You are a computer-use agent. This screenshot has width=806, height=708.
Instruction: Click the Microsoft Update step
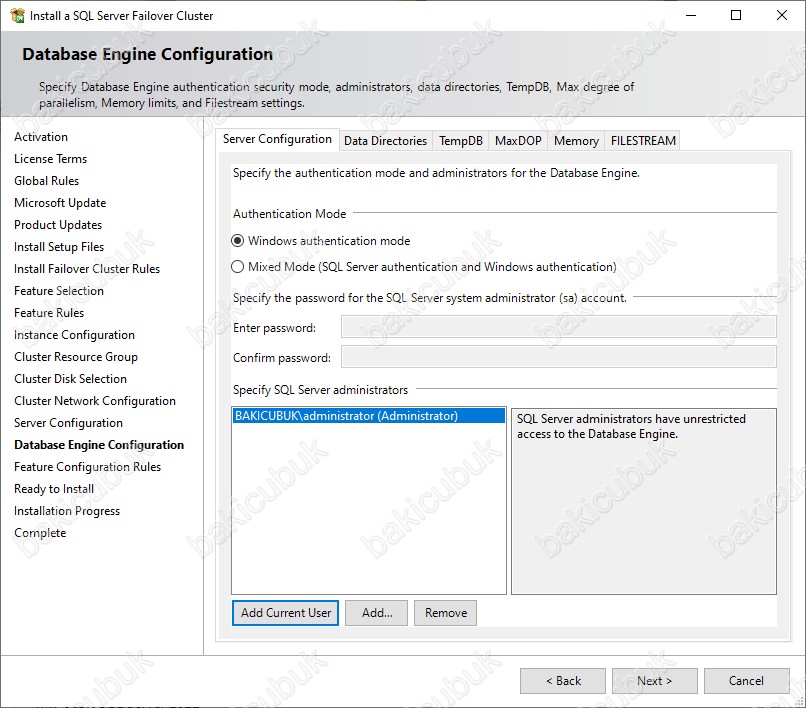[60, 203]
